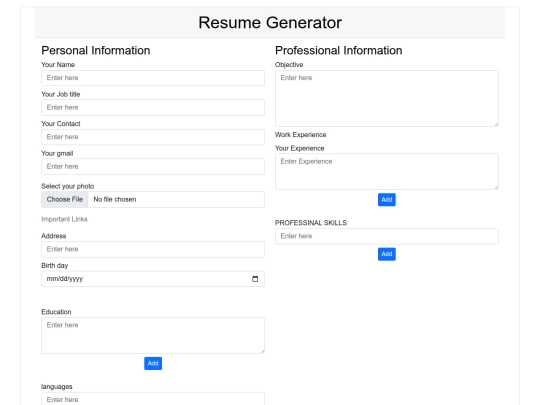Click the Your gmail input field
The width and height of the screenshot is (540, 405).
click(x=153, y=167)
